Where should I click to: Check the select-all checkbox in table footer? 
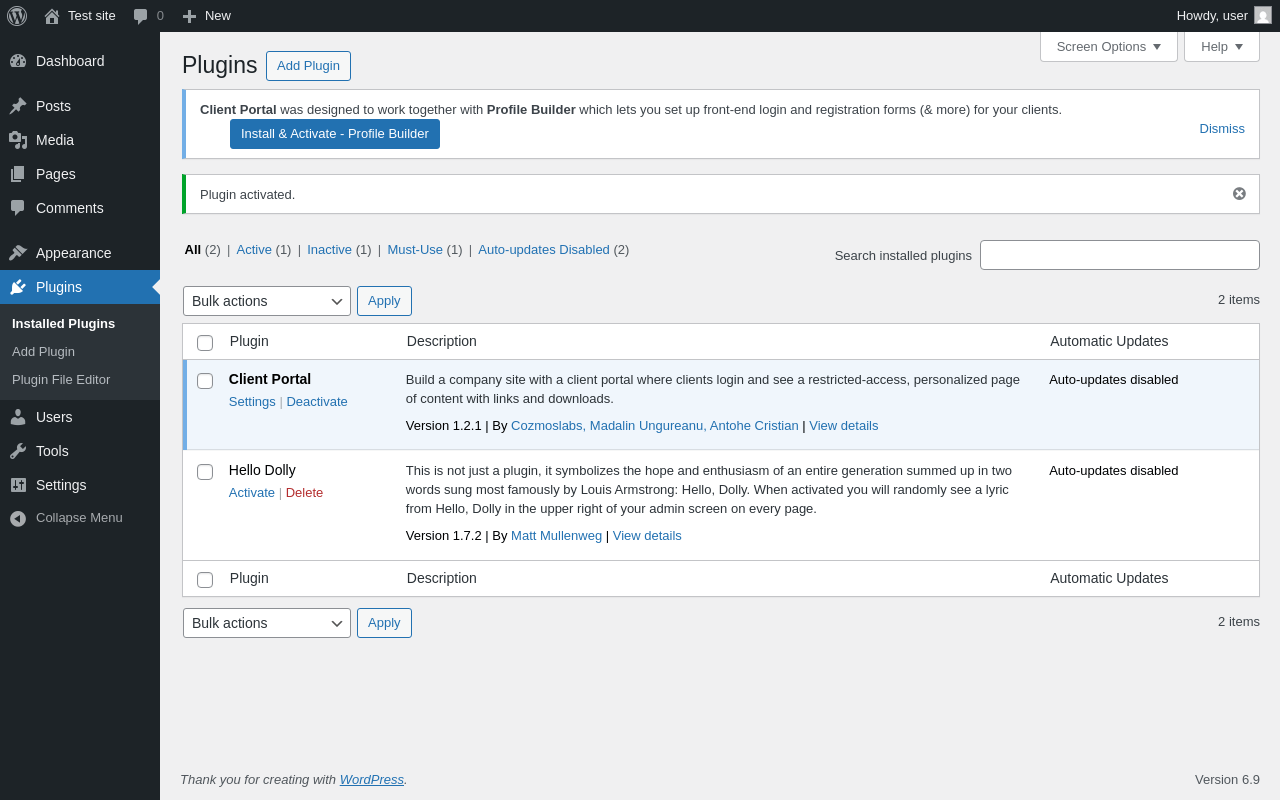[x=205, y=580]
